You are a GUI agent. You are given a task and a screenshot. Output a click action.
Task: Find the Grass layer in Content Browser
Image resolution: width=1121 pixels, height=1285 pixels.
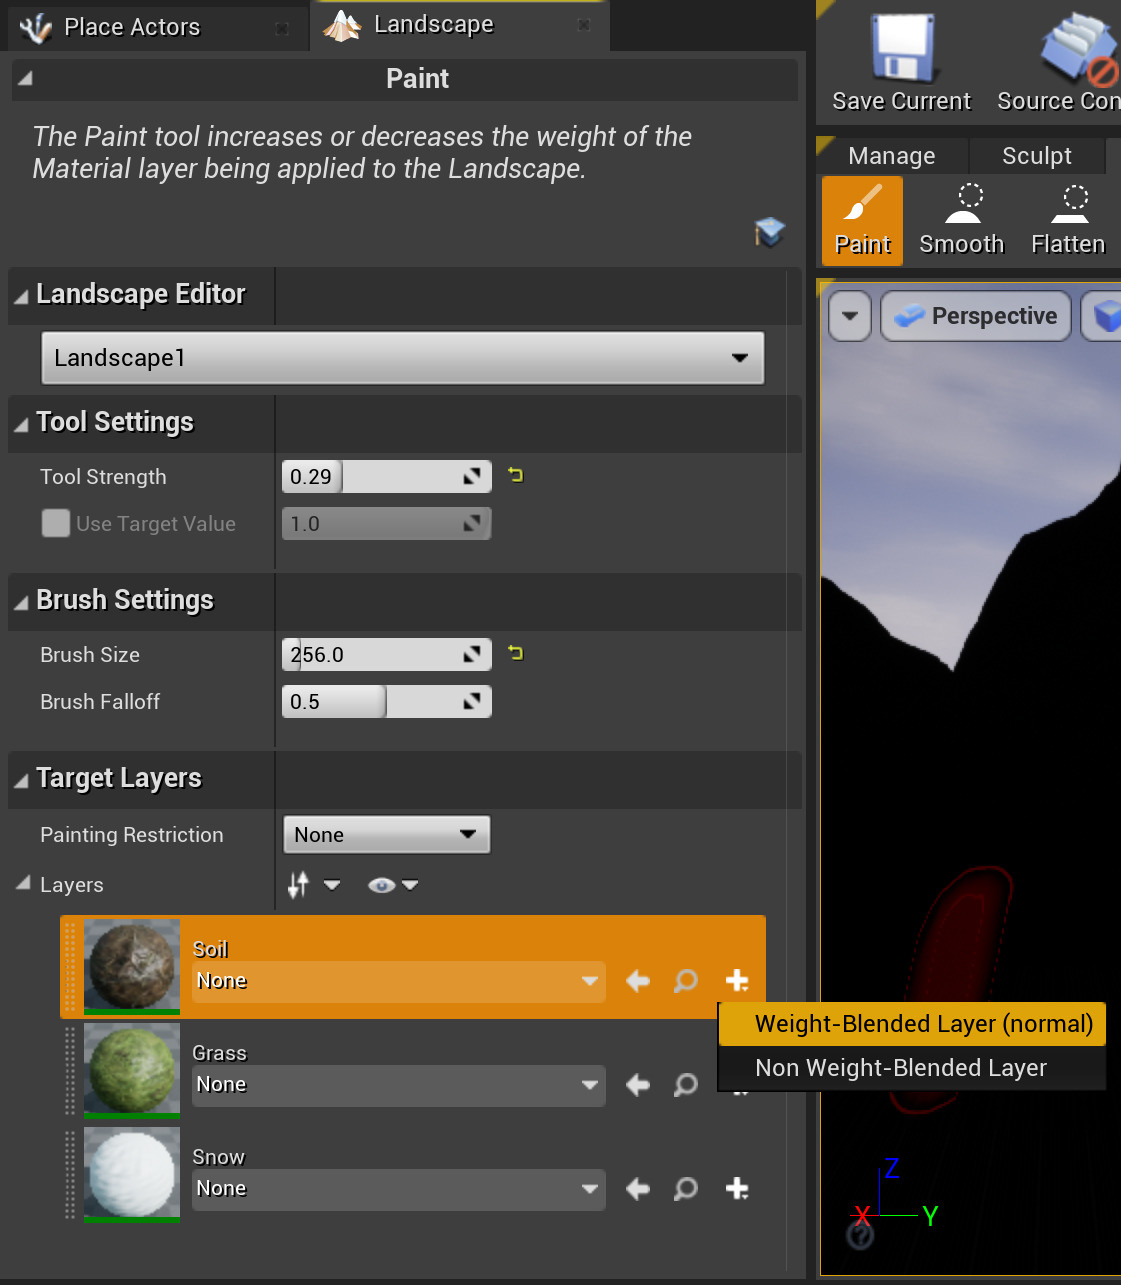pyautogui.click(x=685, y=1085)
